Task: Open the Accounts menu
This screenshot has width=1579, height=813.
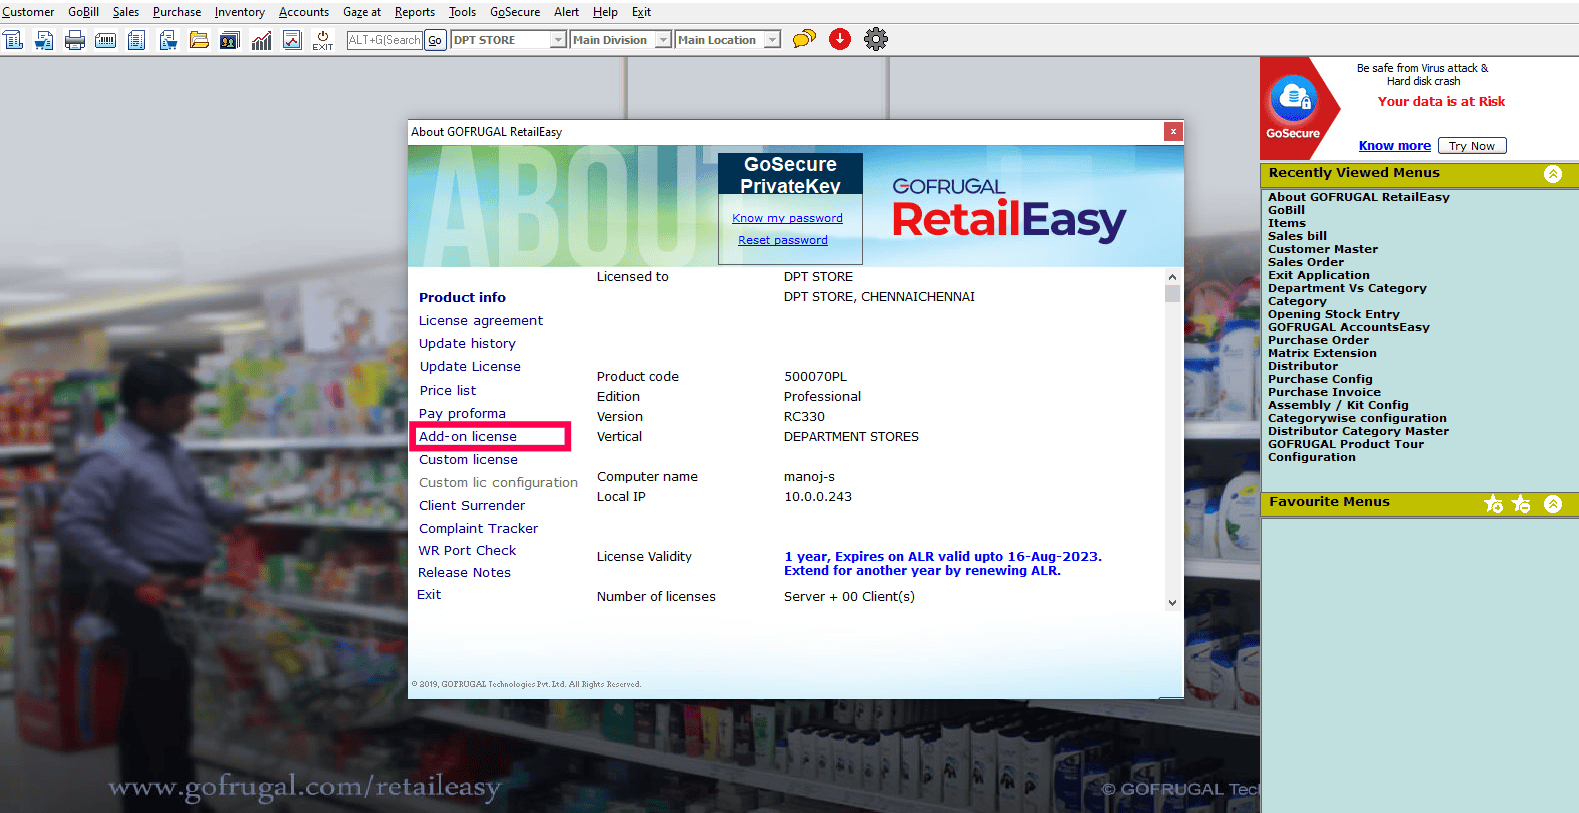Action: pyautogui.click(x=304, y=12)
